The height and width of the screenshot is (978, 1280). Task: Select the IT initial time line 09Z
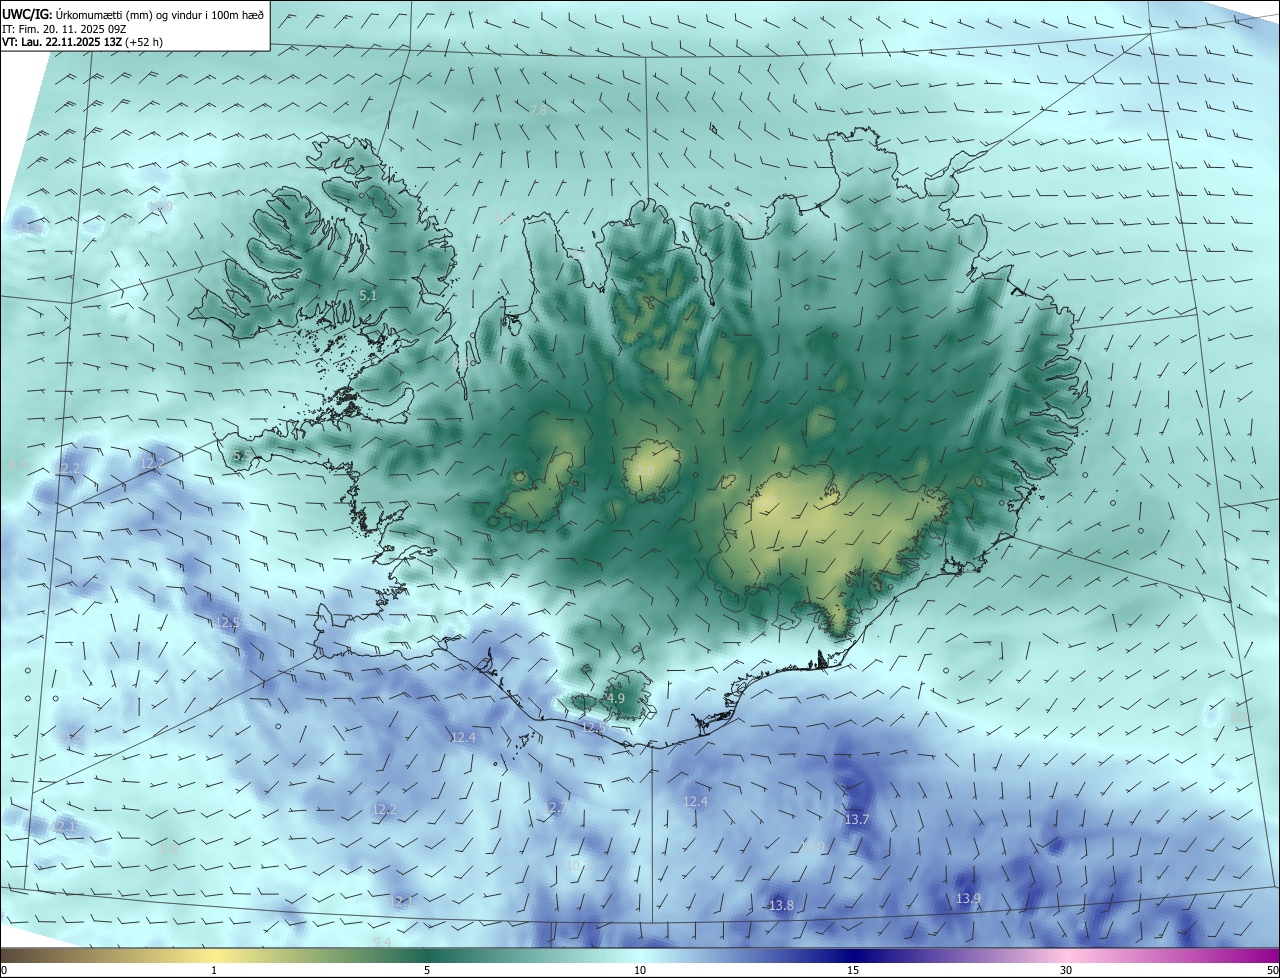[x=63, y=28]
